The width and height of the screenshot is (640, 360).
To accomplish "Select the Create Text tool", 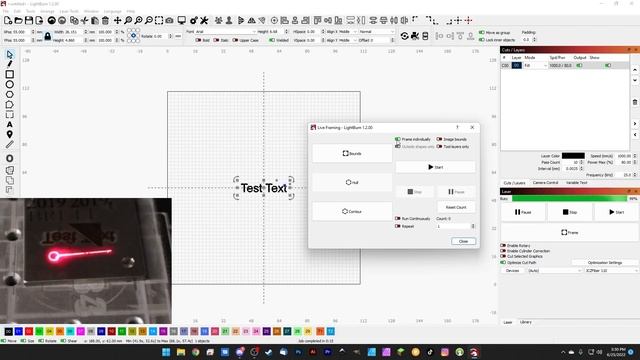I will coord(10,124).
